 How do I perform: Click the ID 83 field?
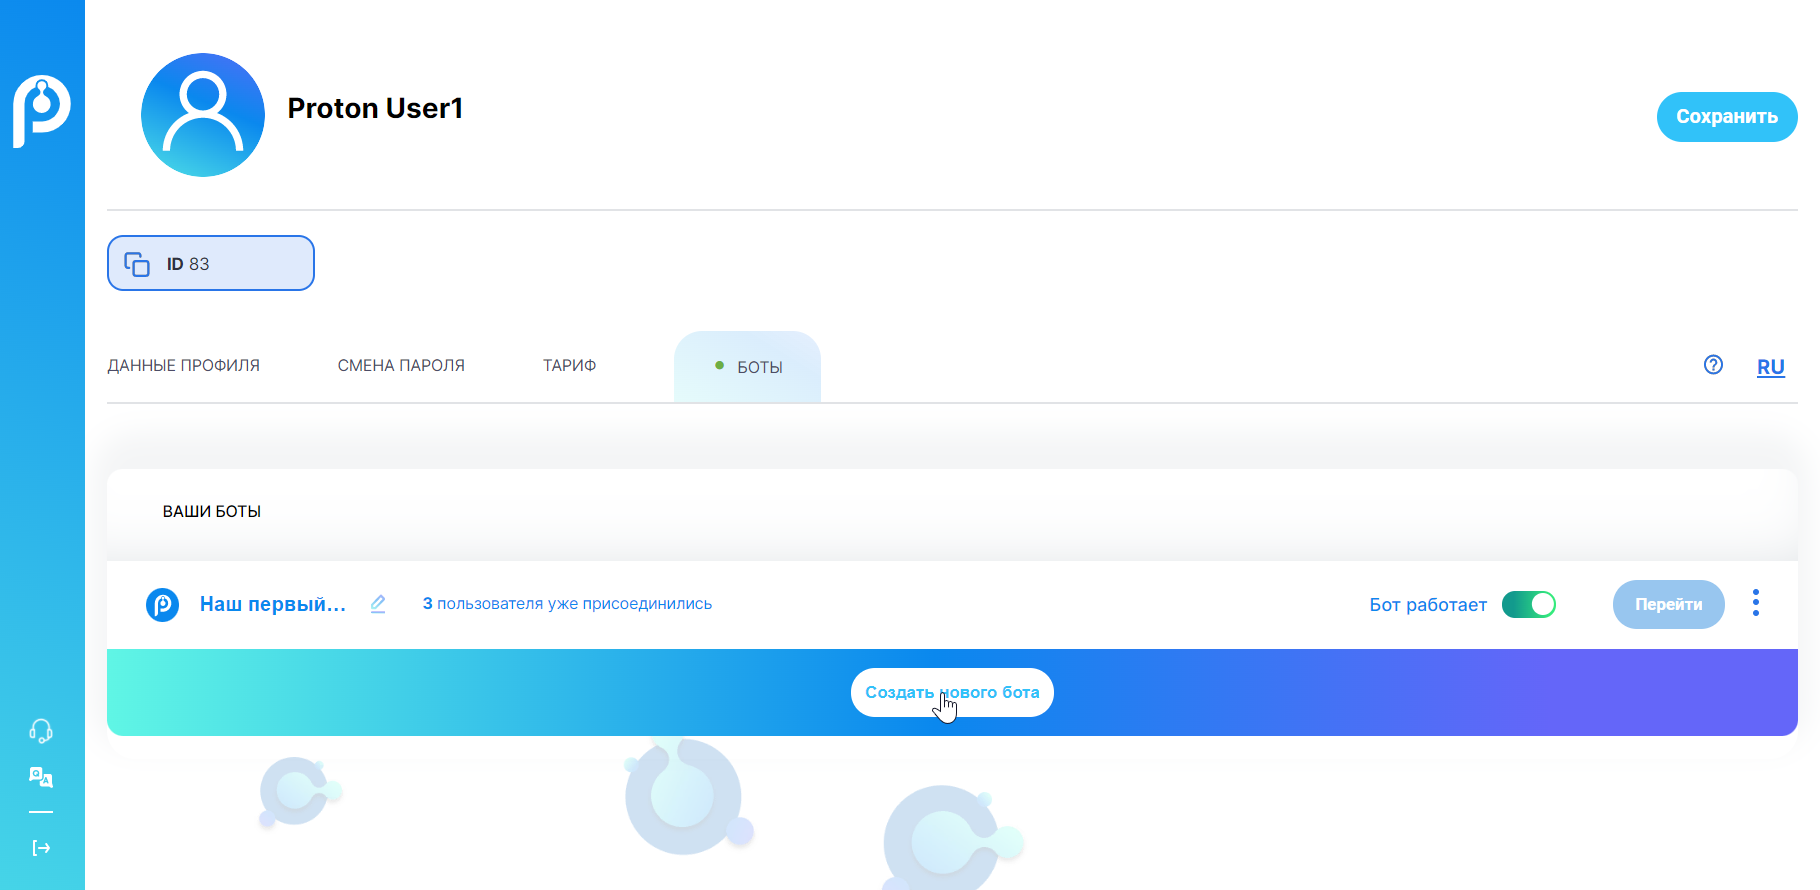point(211,263)
